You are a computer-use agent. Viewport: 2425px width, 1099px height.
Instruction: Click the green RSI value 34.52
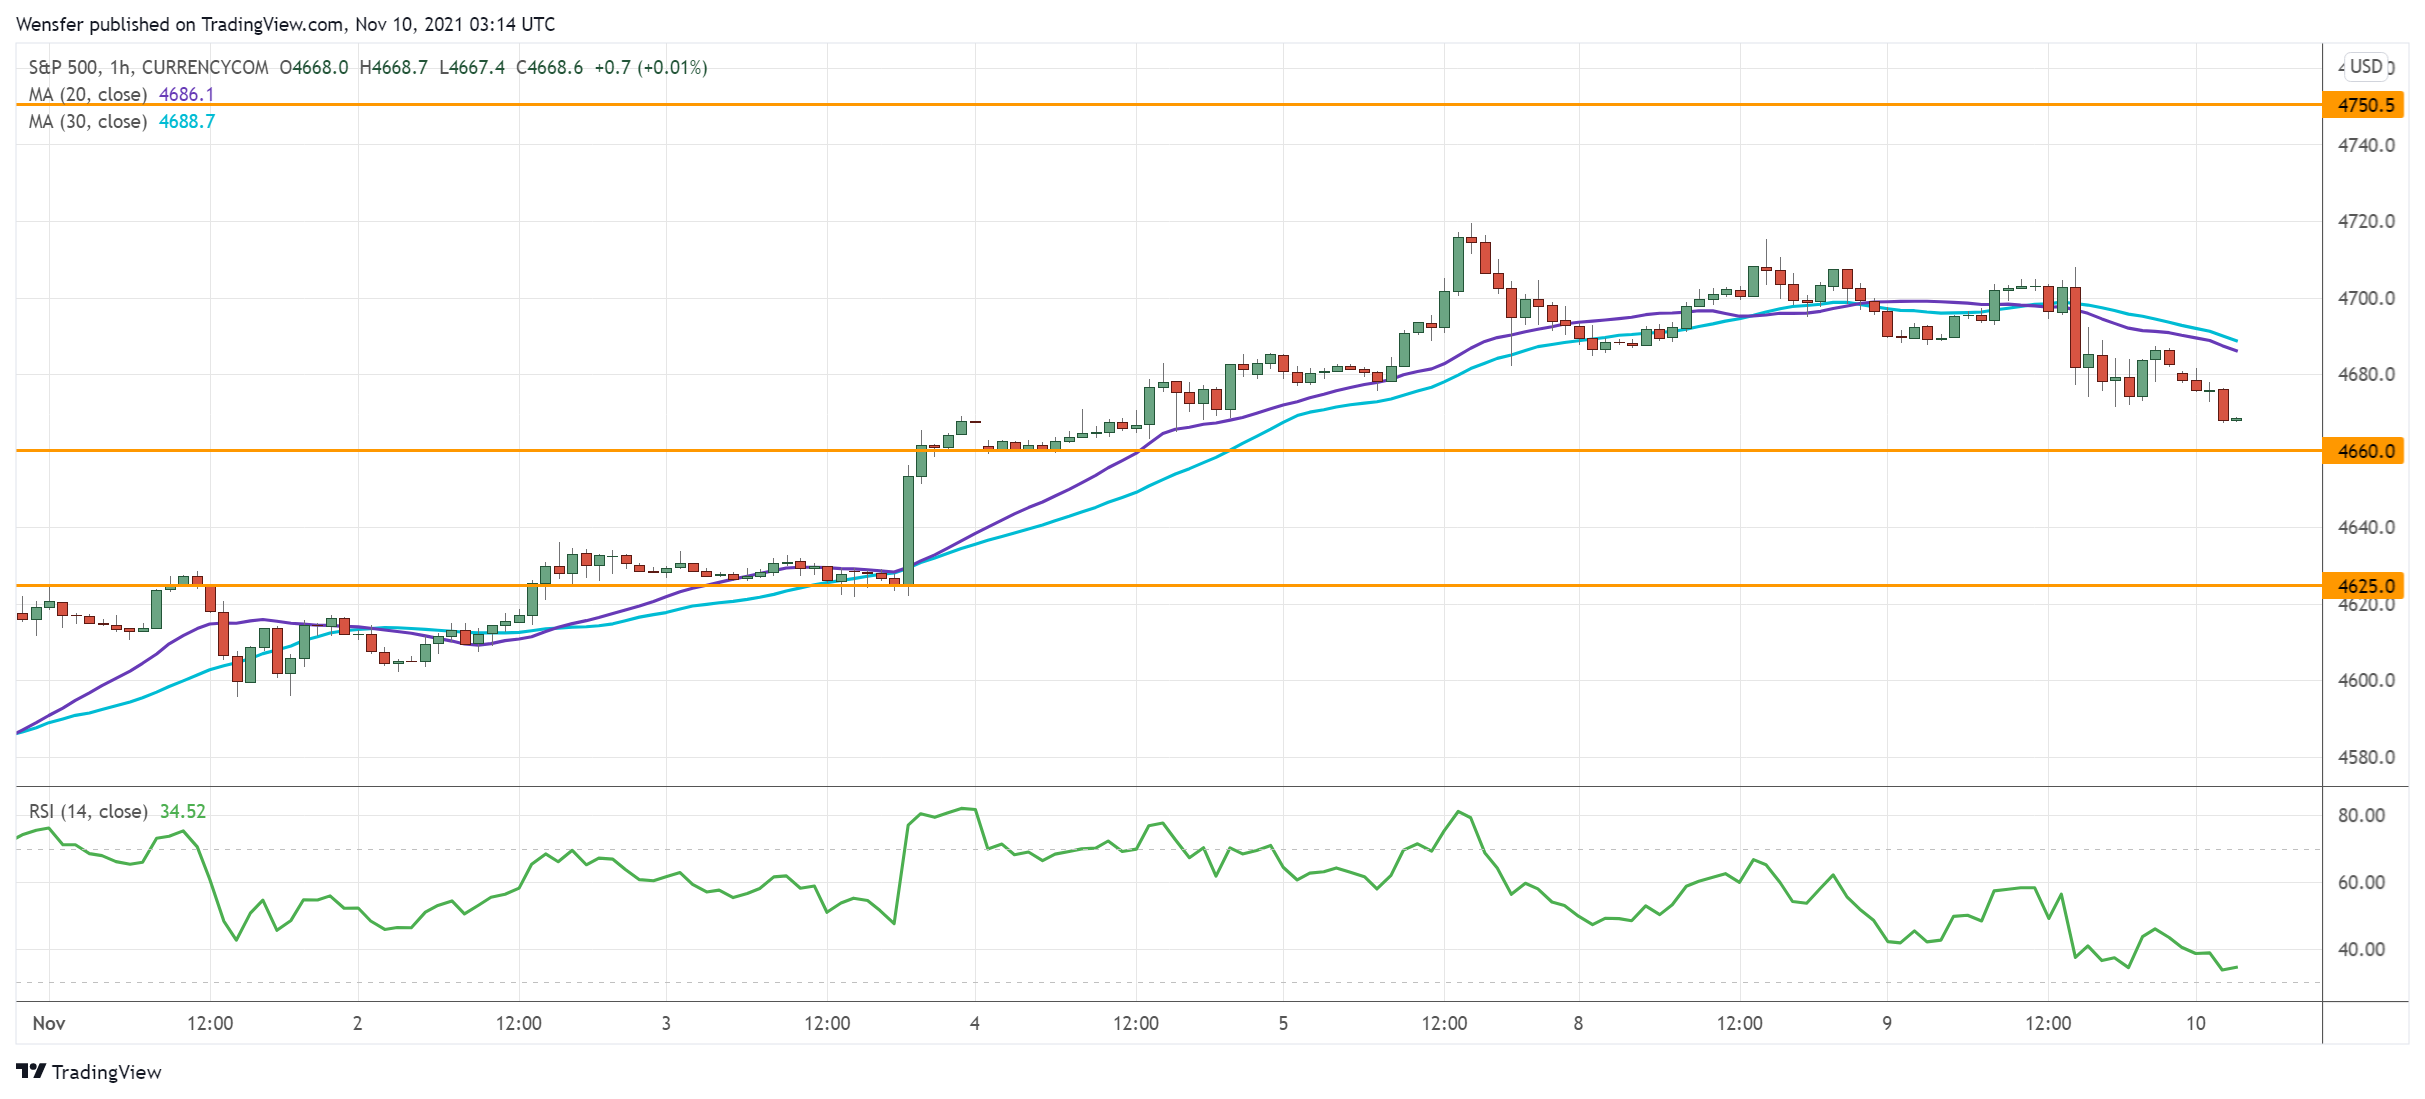pyautogui.click(x=183, y=811)
